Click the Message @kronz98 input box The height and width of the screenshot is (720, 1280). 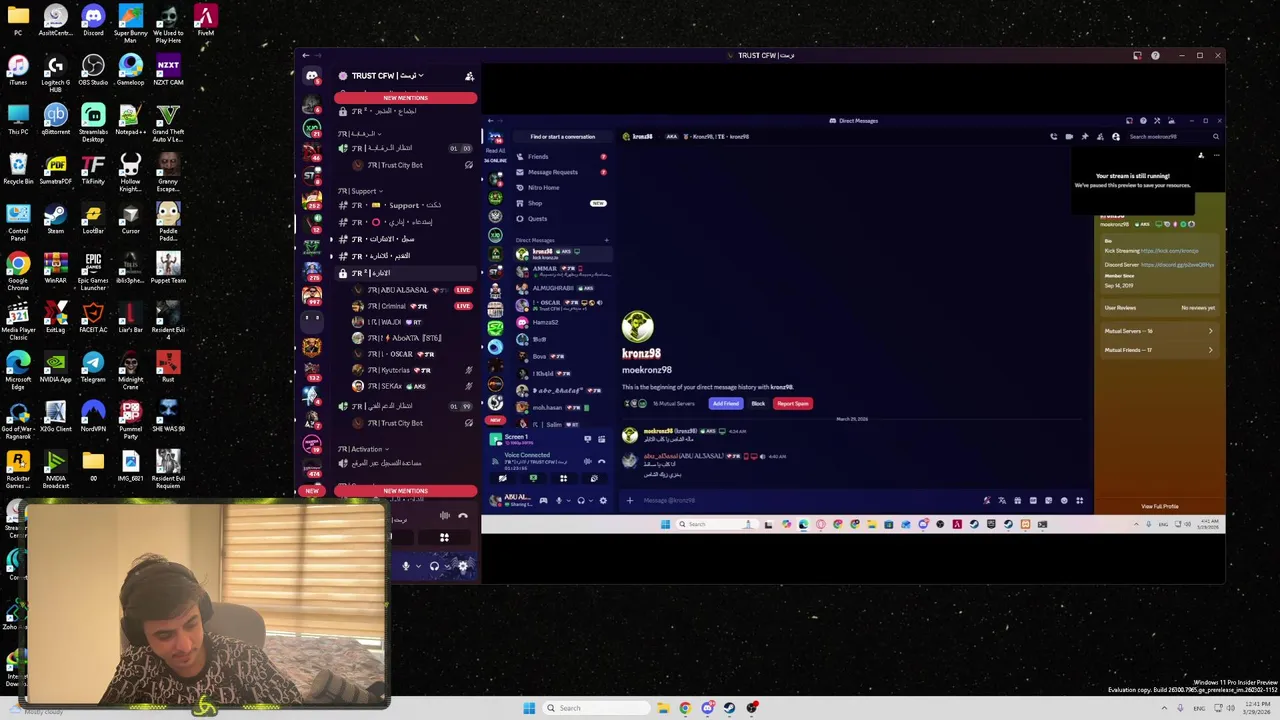[x=810, y=500]
